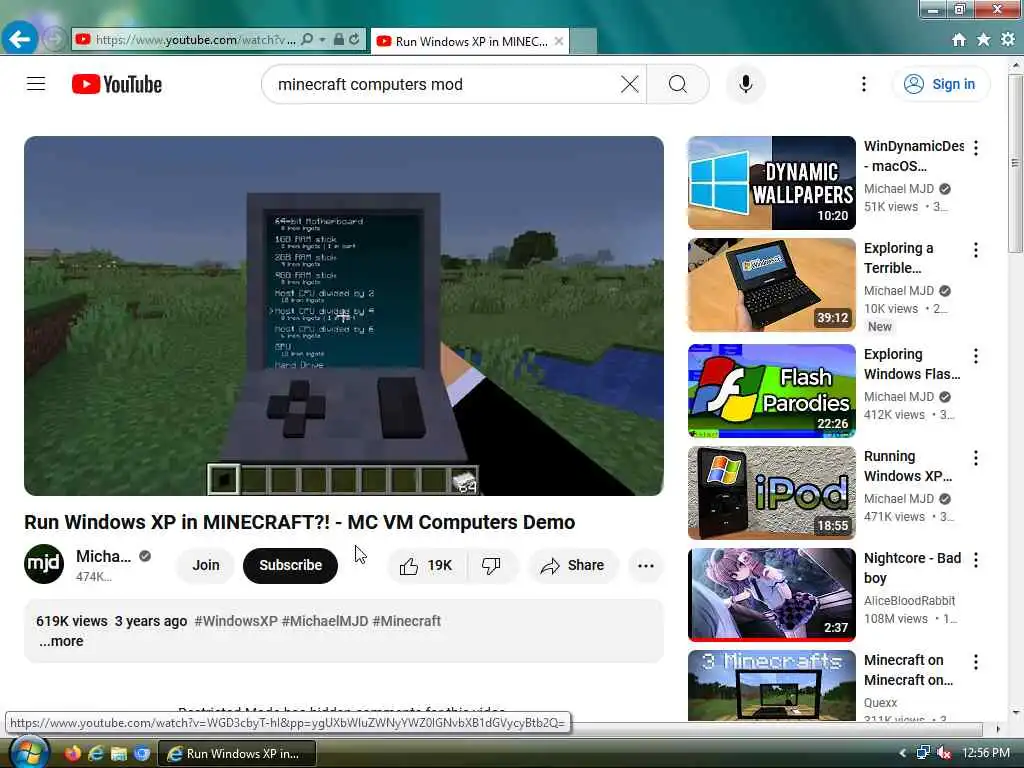Open browser Tools gear icon
This screenshot has width=1024, height=768.
[1008, 40]
